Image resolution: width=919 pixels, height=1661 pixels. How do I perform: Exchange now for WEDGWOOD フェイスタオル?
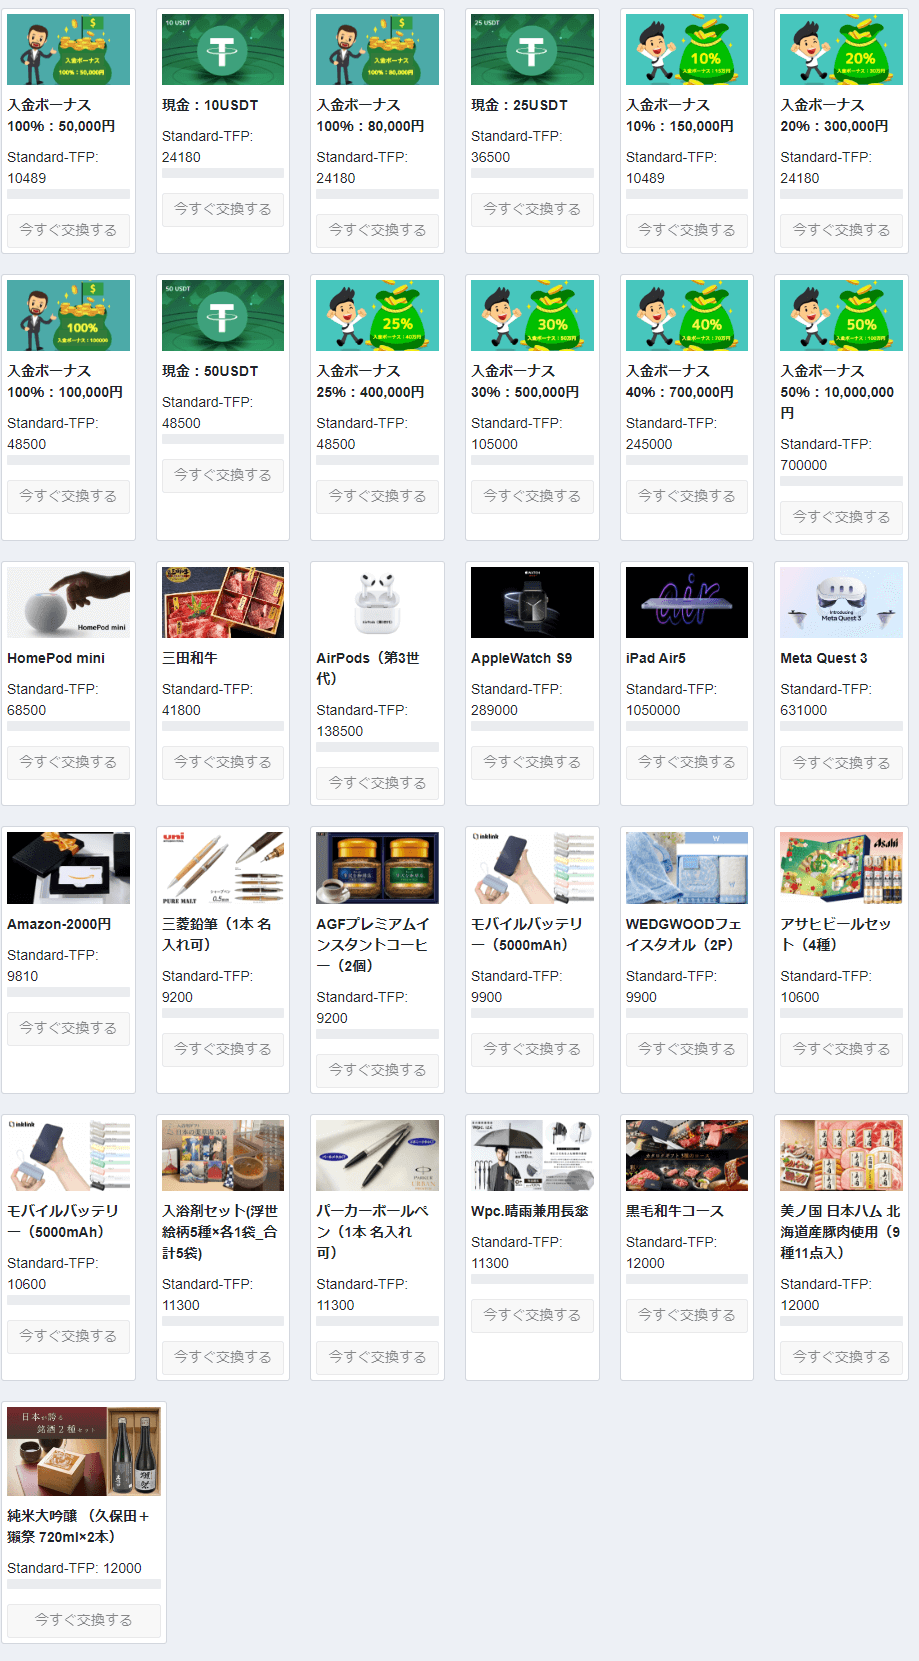687,1049
